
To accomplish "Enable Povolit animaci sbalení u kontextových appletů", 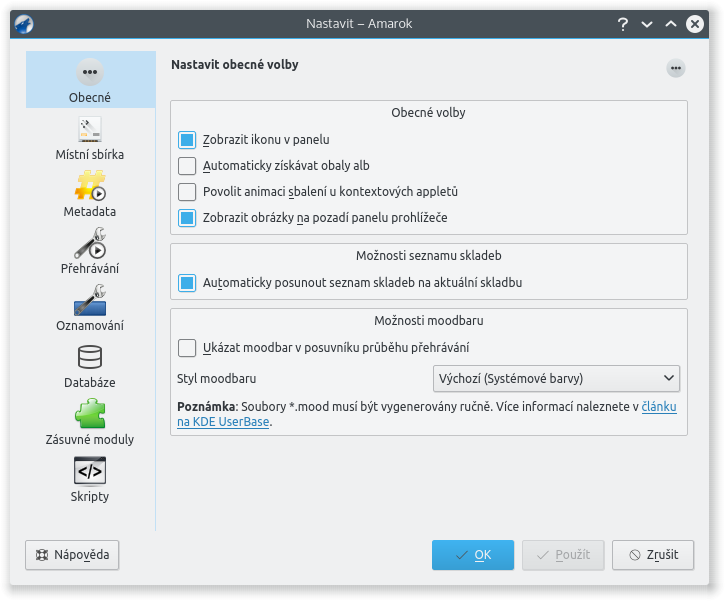I will point(187,191).
